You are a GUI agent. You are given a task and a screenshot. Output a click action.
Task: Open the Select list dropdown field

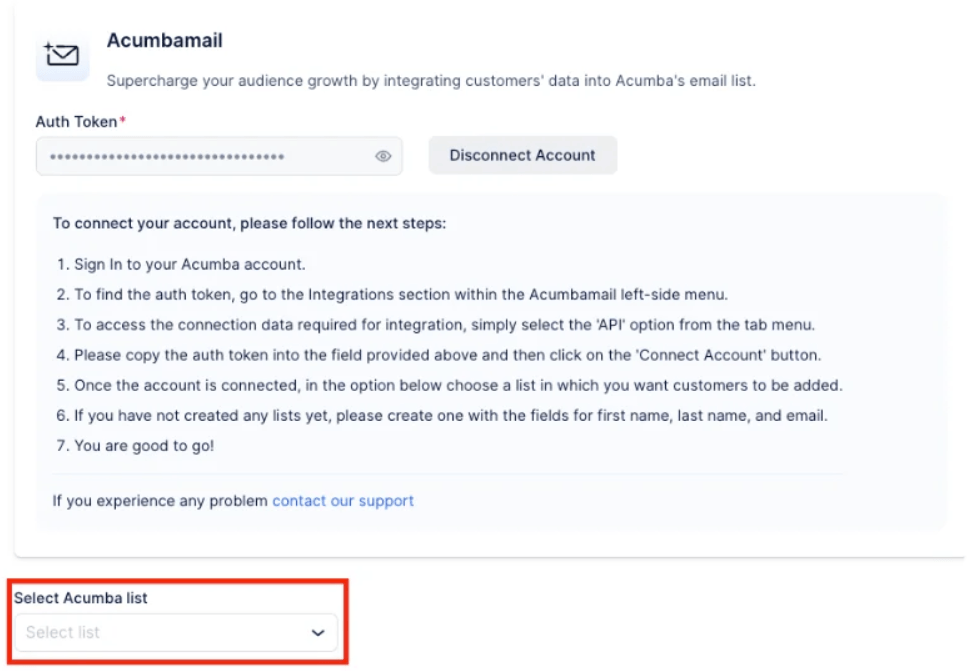160,632
